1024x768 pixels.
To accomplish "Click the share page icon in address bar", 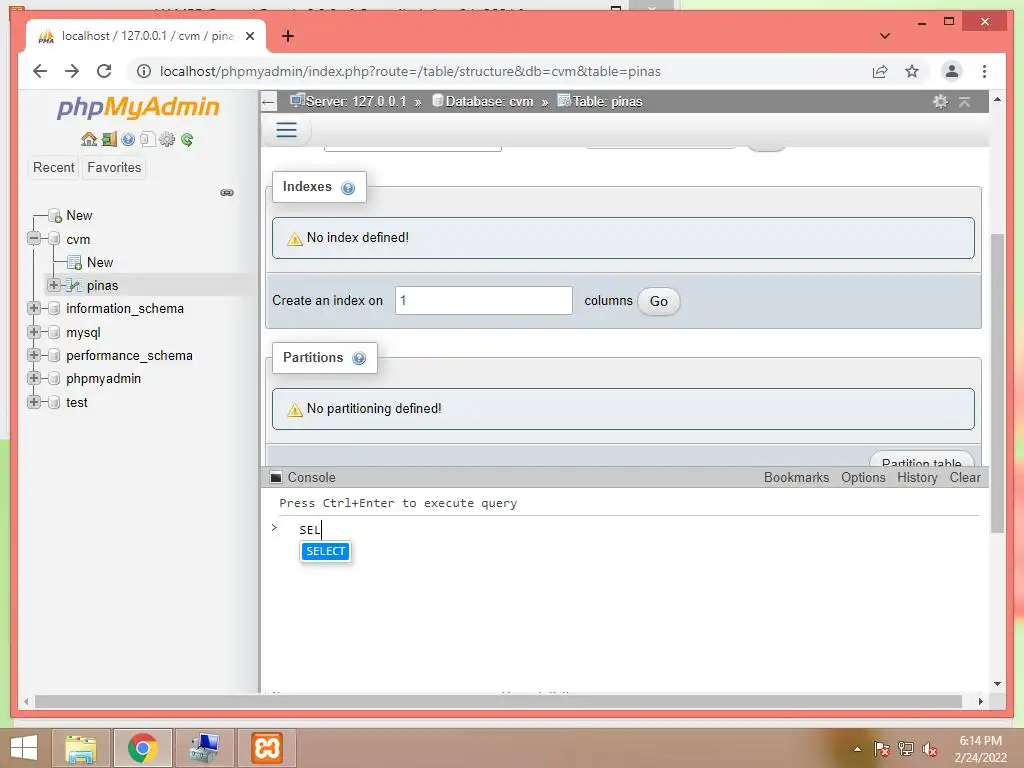I will [880, 71].
